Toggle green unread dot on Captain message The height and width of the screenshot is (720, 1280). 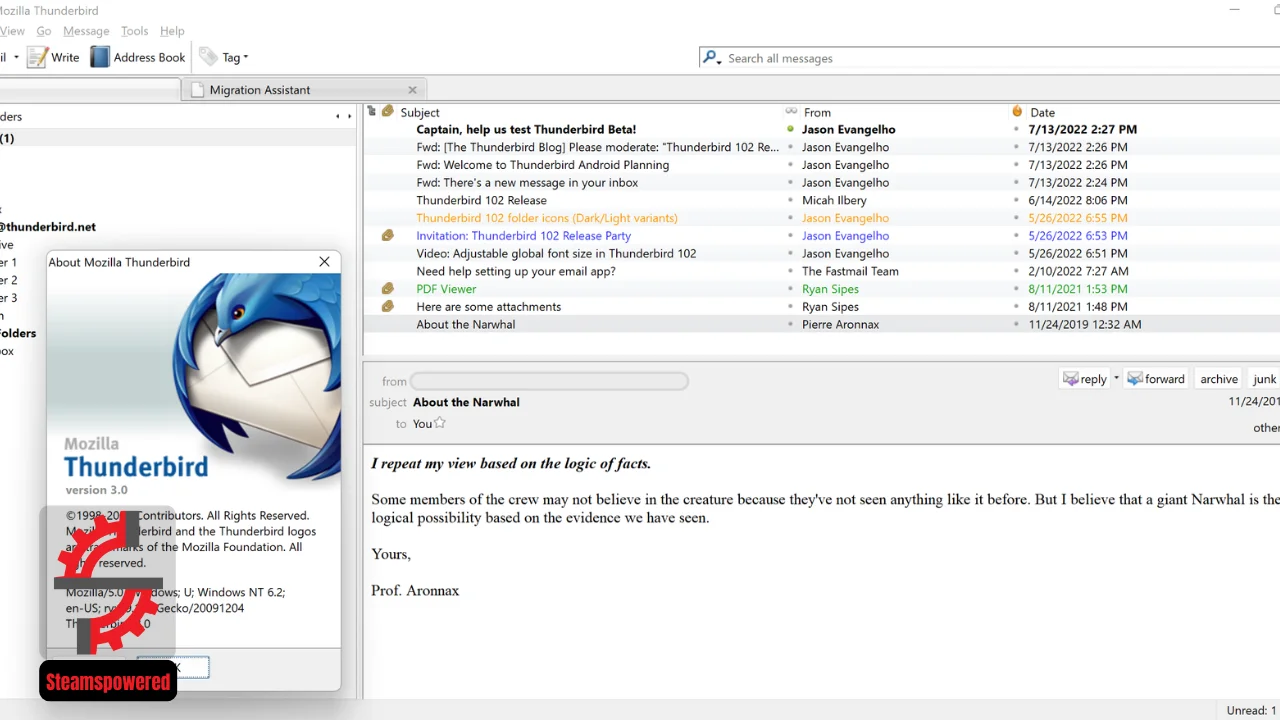click(790, 129)
